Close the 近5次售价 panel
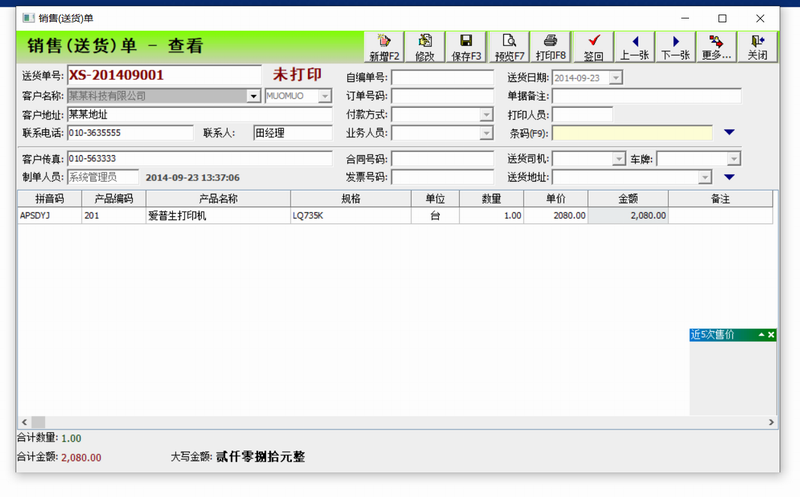 [771, 335]
